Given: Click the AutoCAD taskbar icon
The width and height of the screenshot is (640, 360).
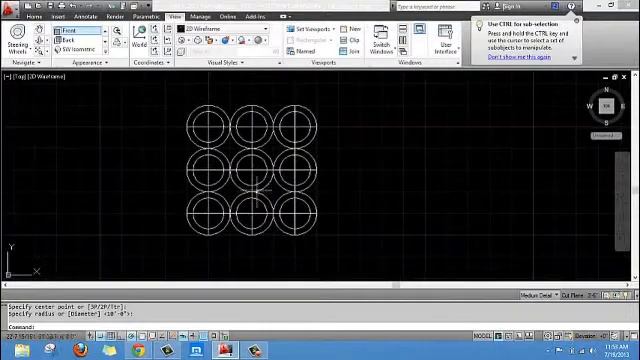Looking at the screenshot, I should tap(225, 350).
